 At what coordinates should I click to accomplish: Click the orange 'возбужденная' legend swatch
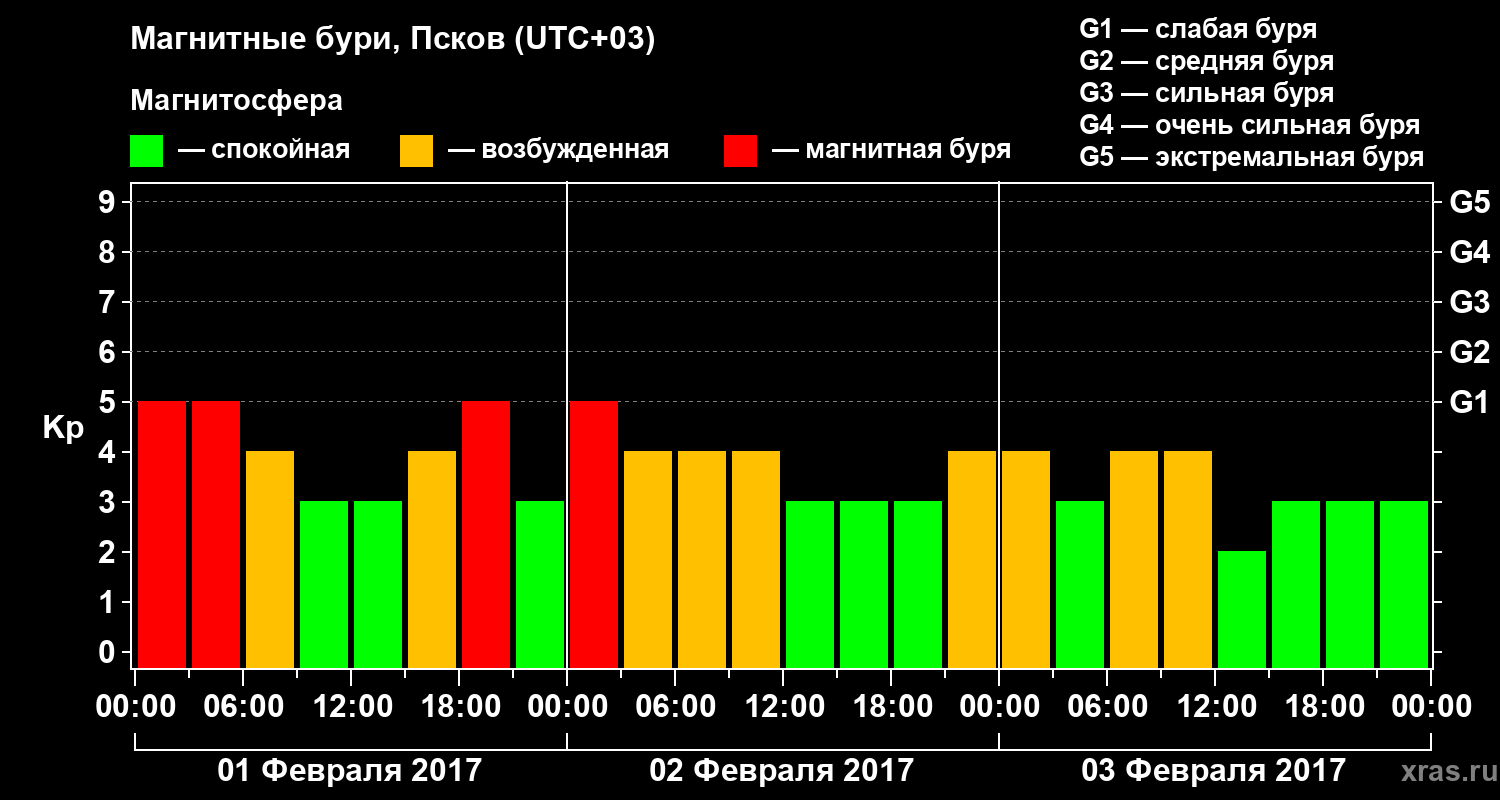416,151
